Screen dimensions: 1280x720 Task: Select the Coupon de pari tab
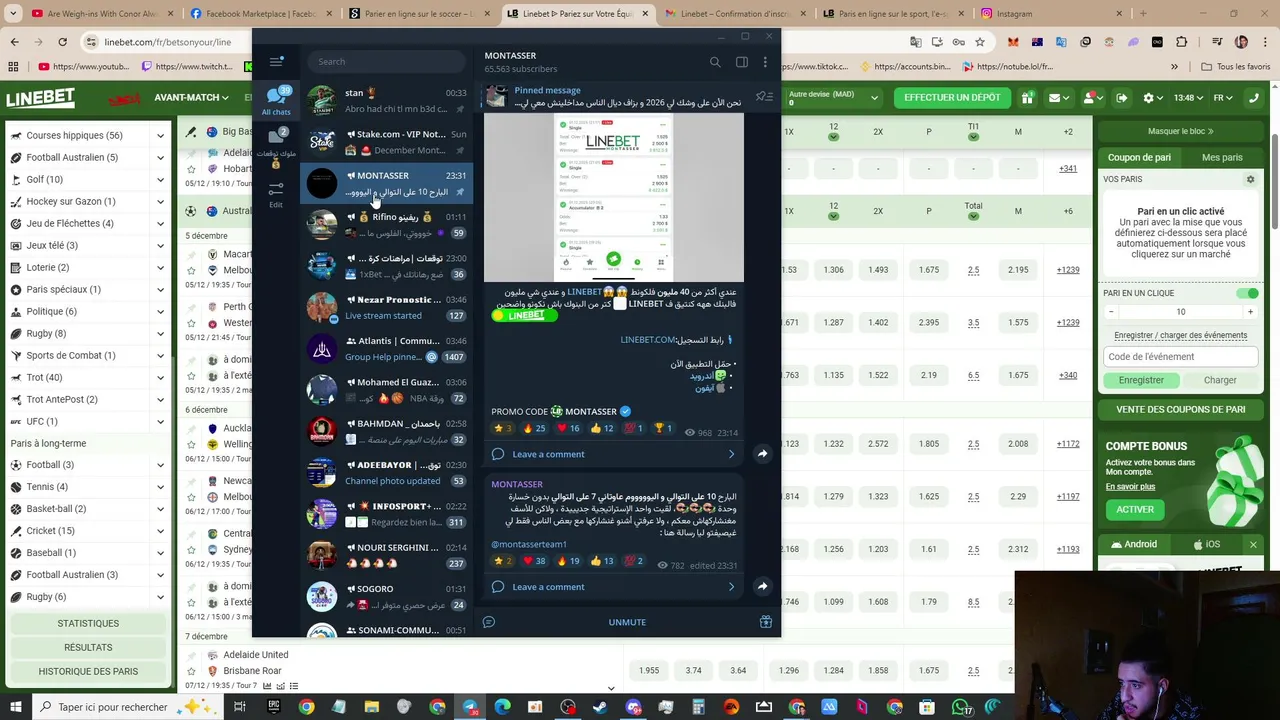(1139, 157)
